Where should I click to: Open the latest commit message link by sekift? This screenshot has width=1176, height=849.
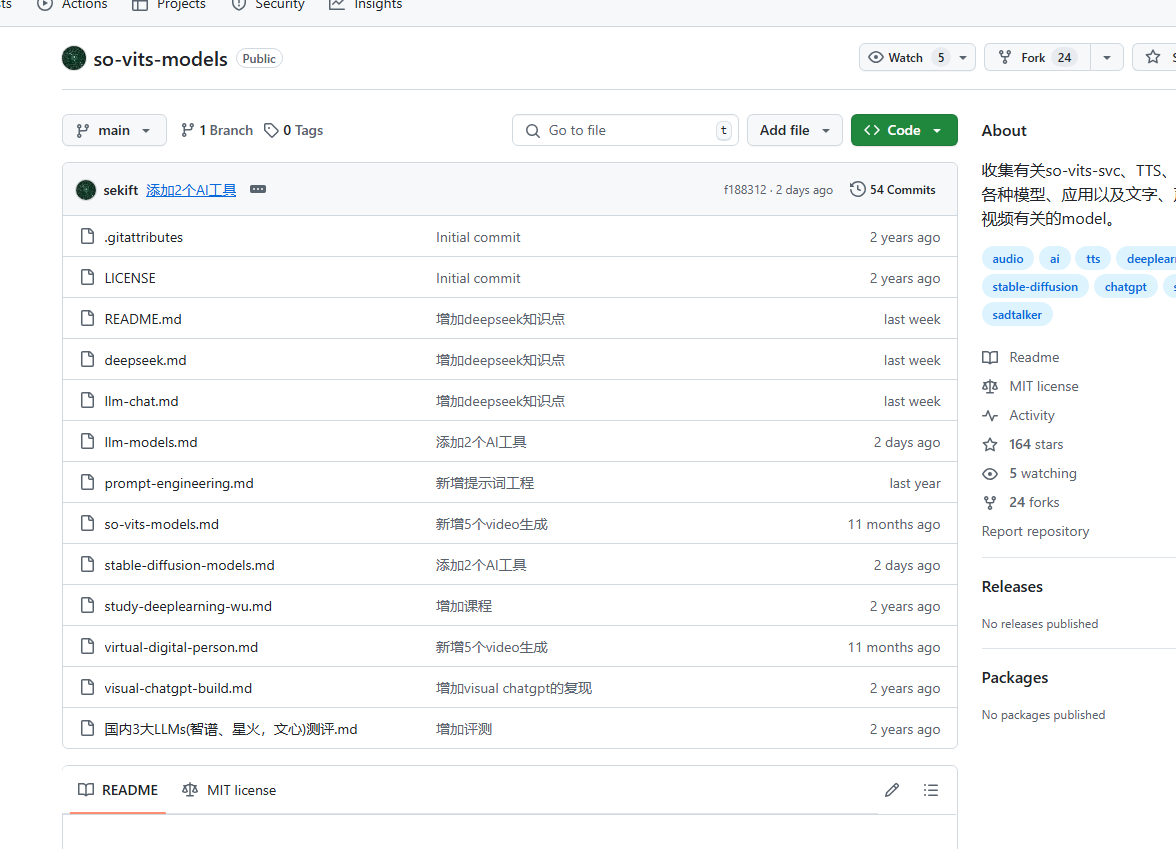(191, 190)
